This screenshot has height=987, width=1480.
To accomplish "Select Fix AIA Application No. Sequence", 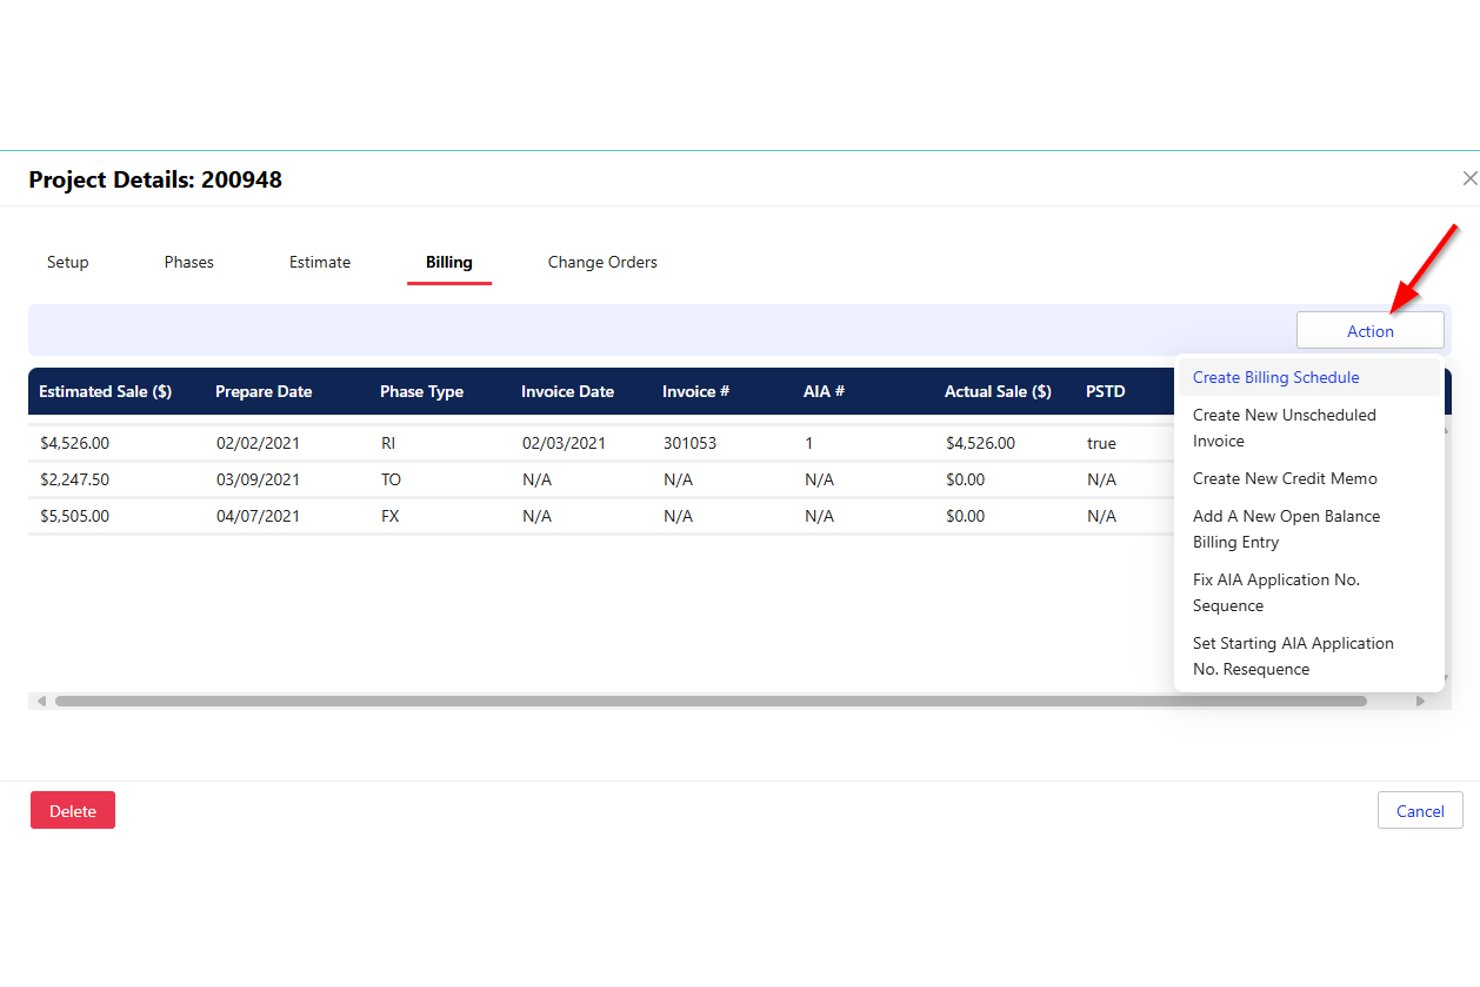I will [x=1308, y=593].
